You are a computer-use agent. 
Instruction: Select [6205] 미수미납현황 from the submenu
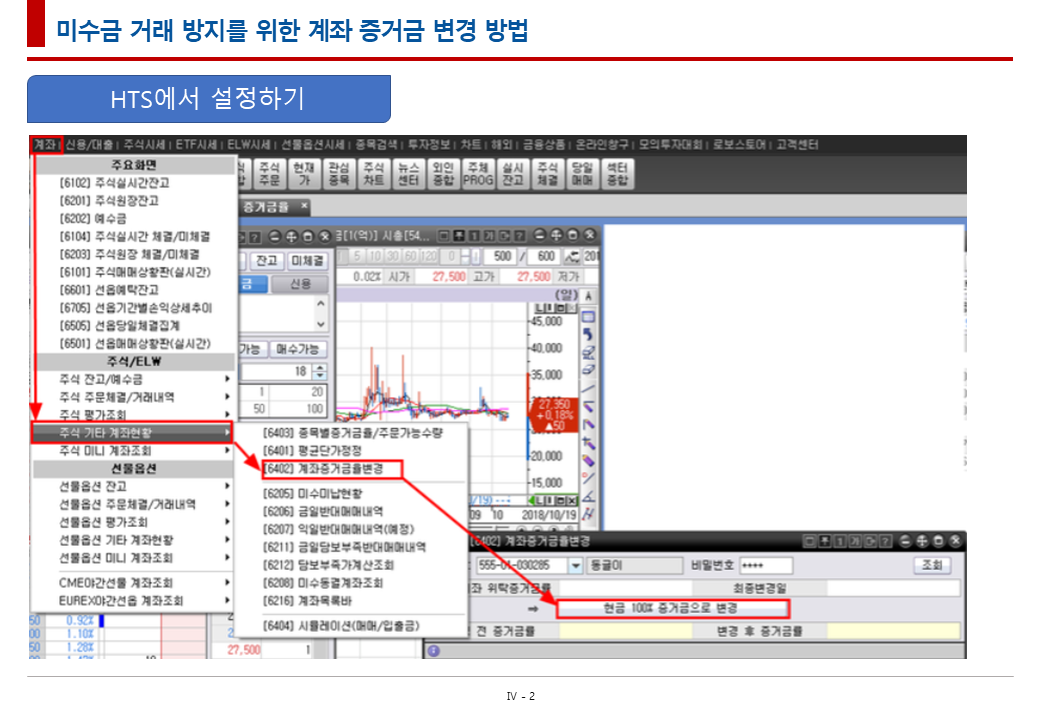coord(313,493)
